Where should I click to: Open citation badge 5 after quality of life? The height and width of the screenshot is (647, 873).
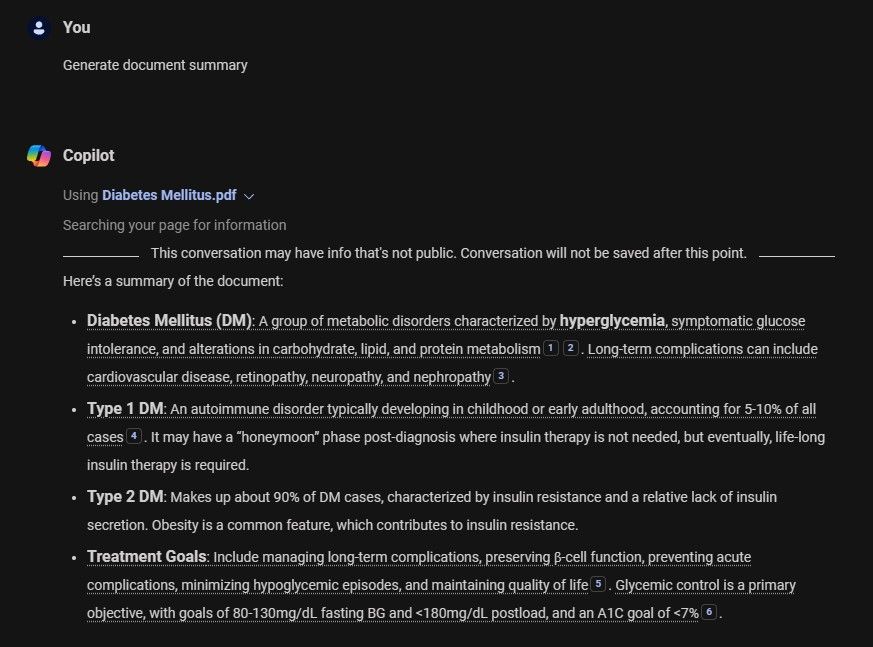point(596,584)
